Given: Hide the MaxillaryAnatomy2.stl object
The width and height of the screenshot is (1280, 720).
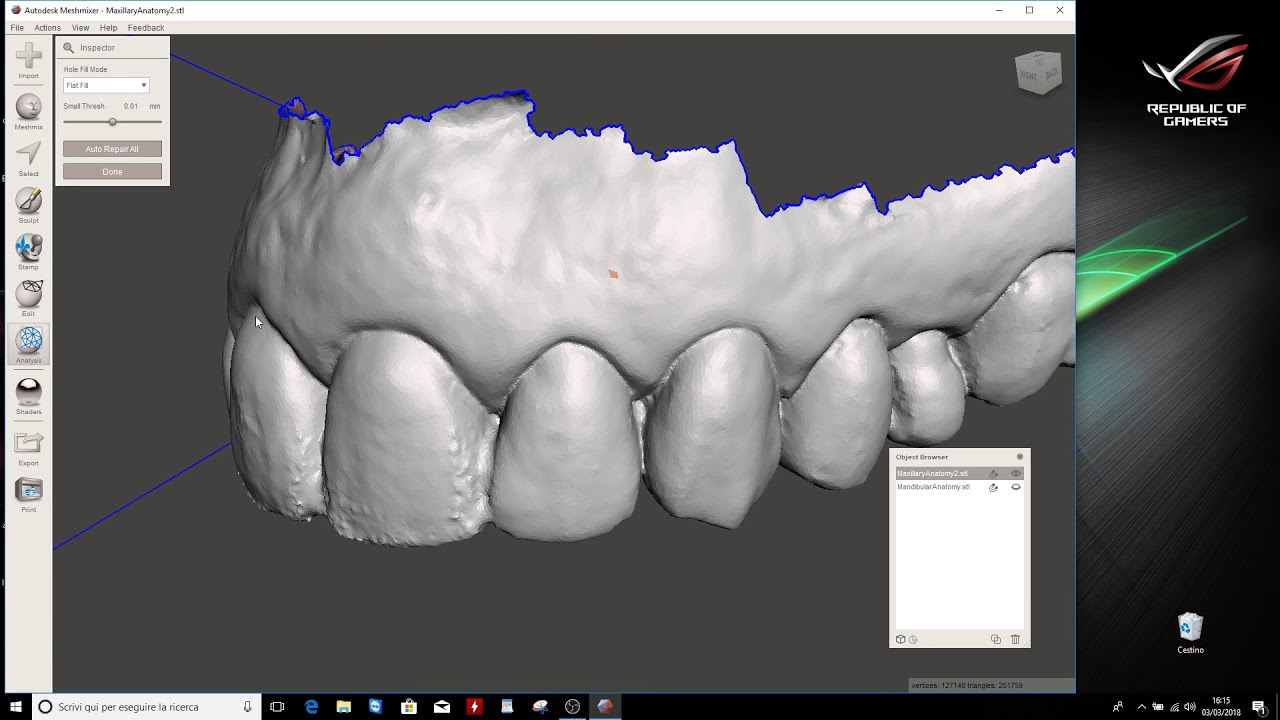Looking at the screenshot, I should tap(1016, 474).
